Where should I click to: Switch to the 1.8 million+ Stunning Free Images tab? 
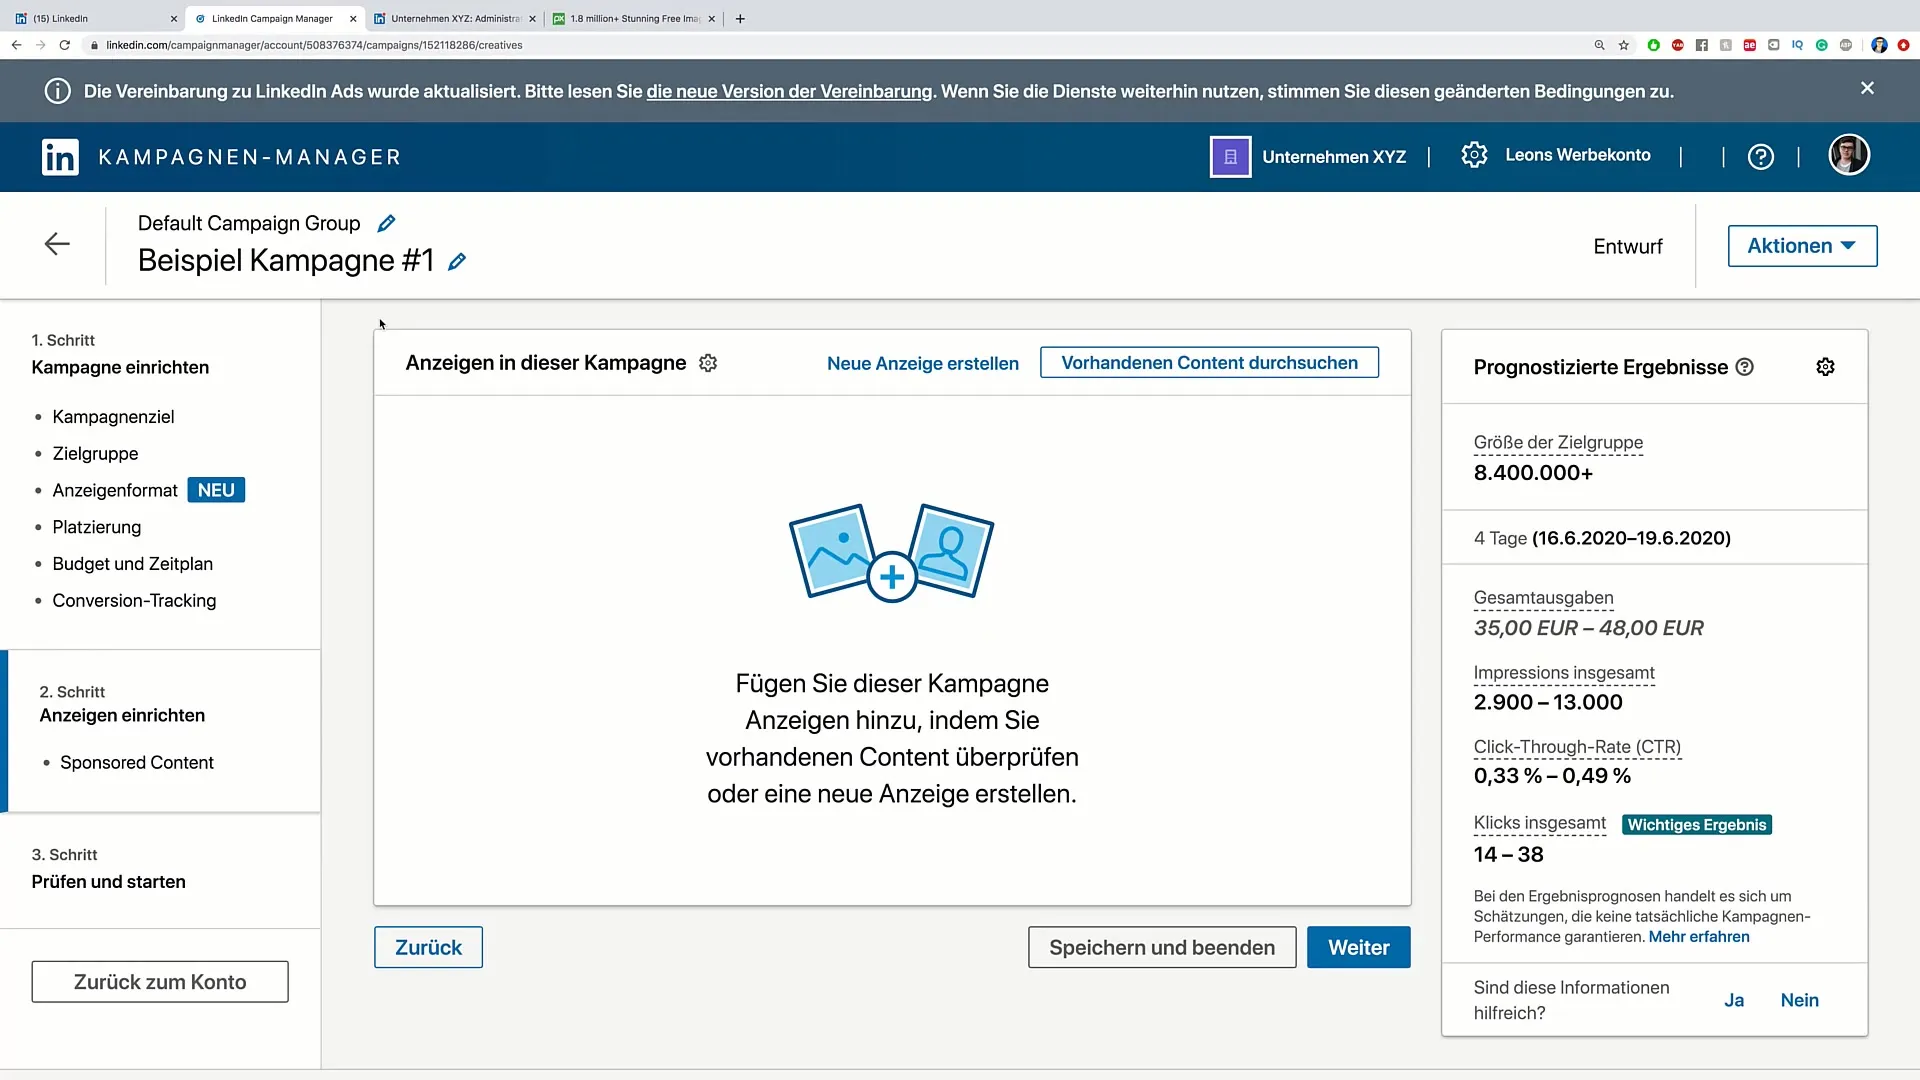(x=634, y=18)
